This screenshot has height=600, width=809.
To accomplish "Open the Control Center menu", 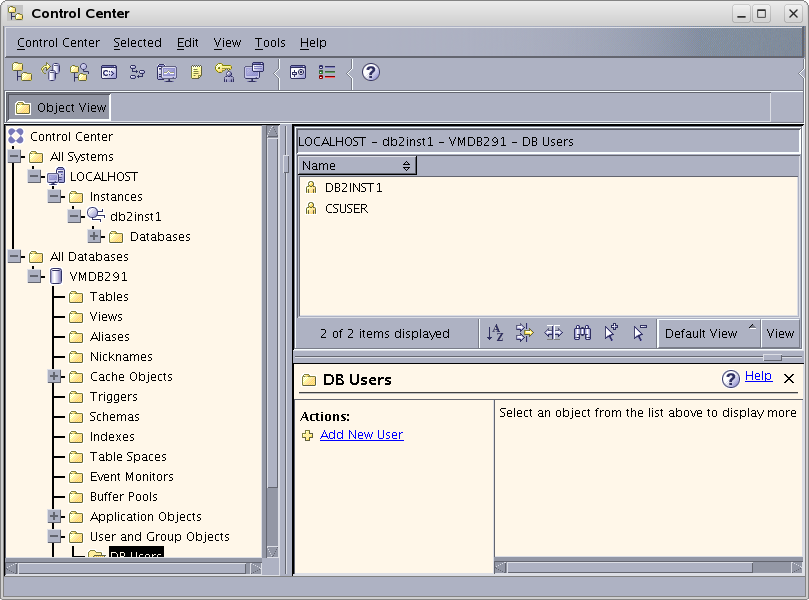I will coord(58,43).
